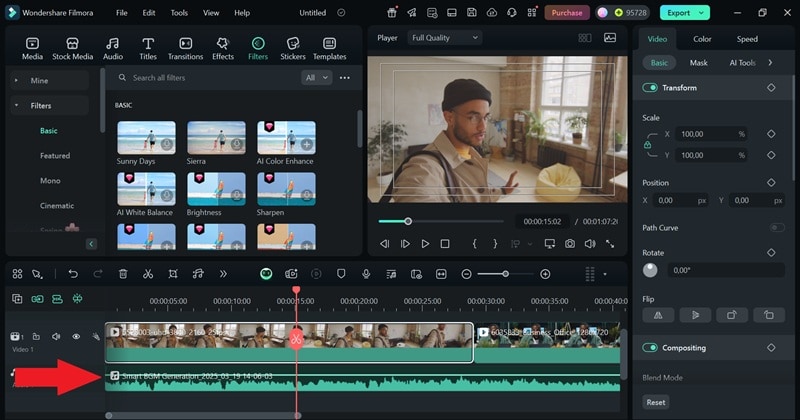The width and height of the screenshot is (800, 420).
Task: Open the Full Quality dropdown
Action: (444, 38)
